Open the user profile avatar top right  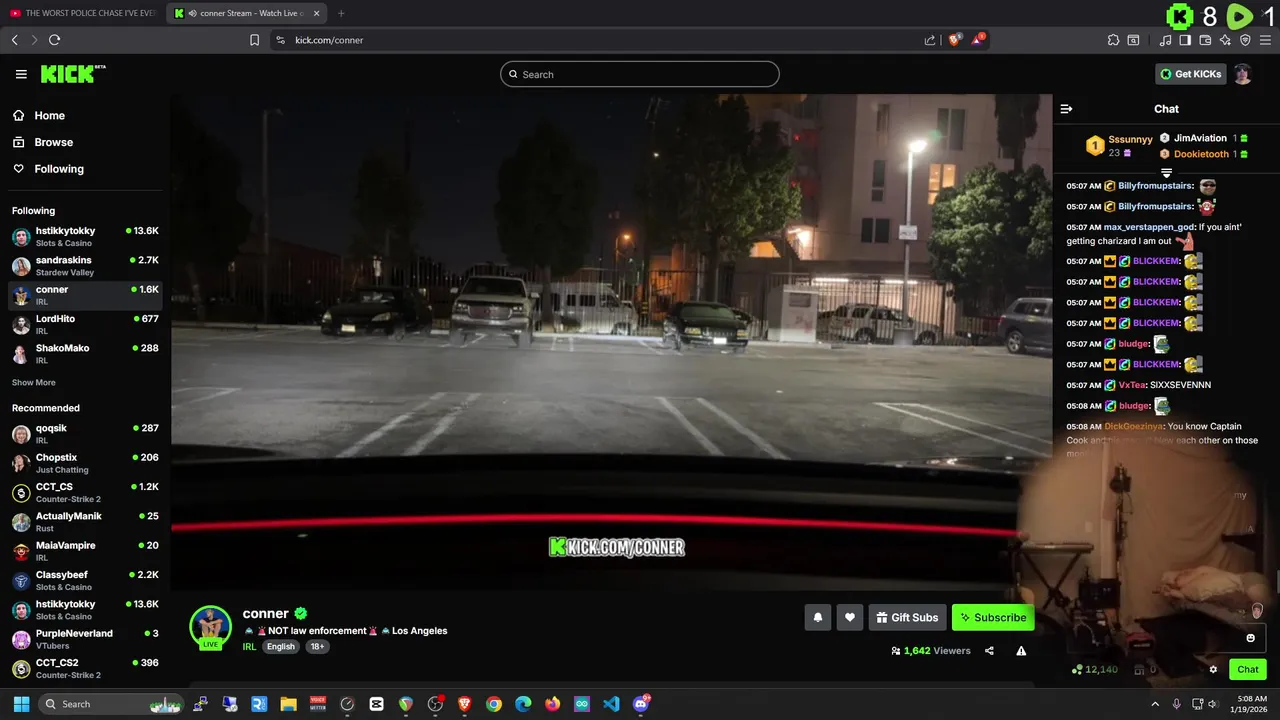(1242, 74)
